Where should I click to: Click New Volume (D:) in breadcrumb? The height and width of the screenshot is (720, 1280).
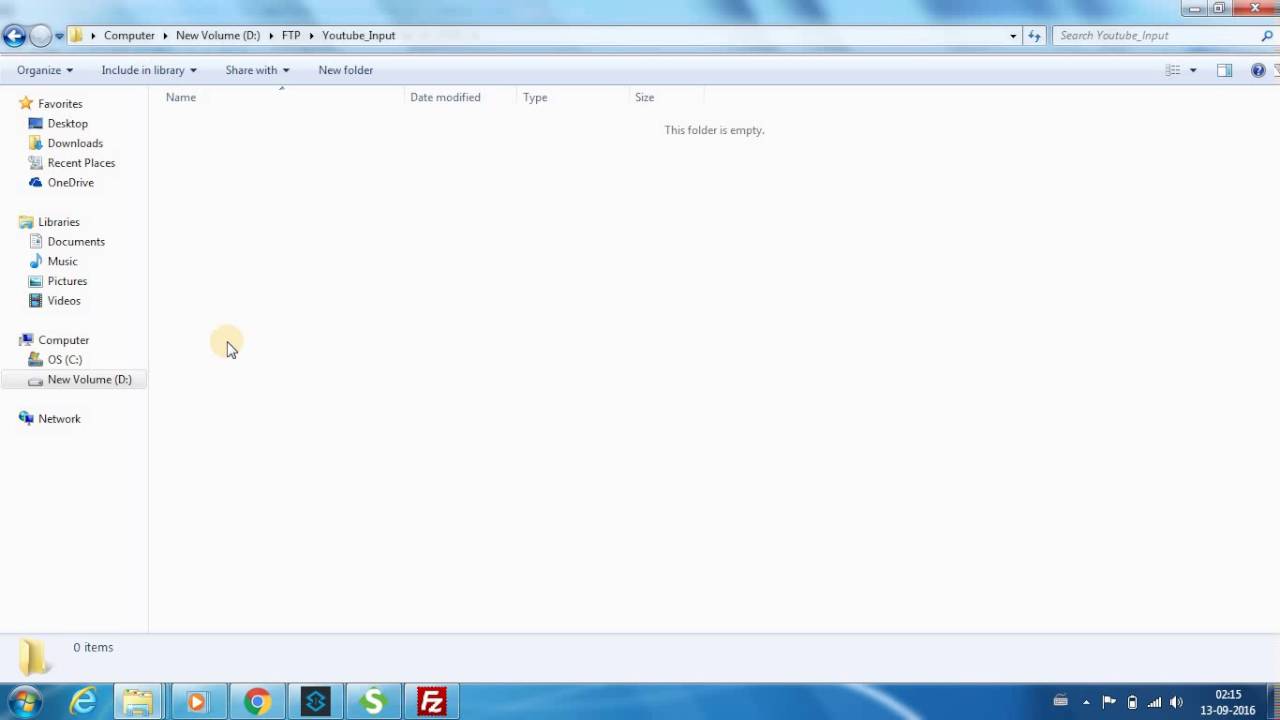(218, 36)
